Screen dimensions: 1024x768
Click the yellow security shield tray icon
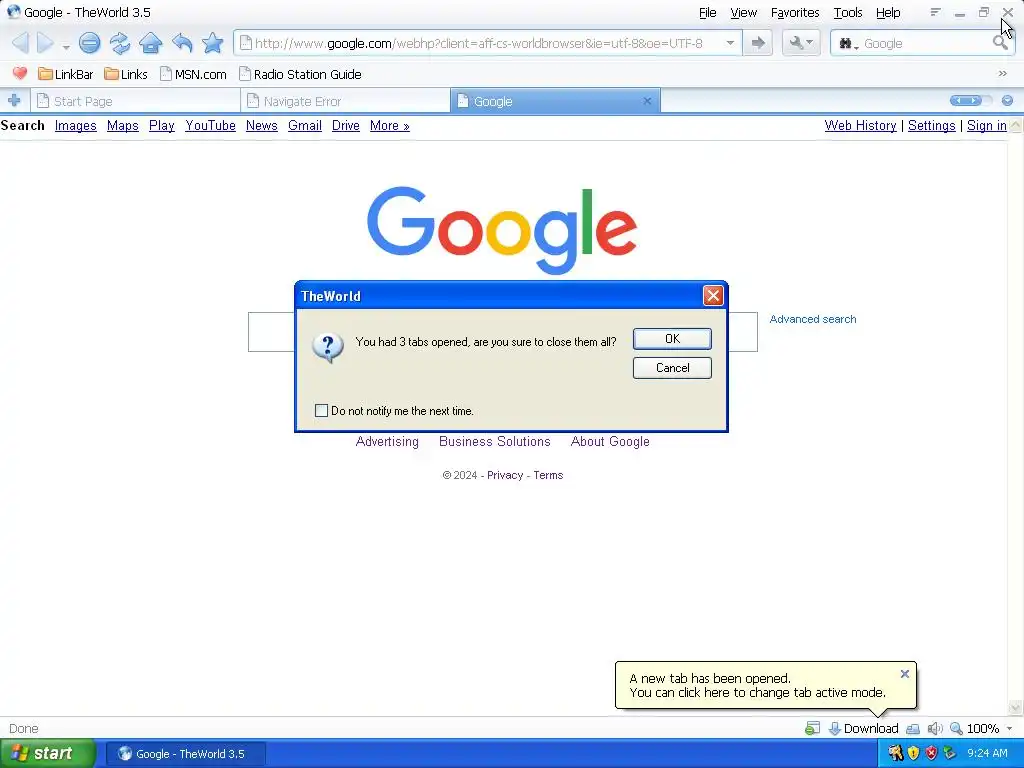coord(913,753)
